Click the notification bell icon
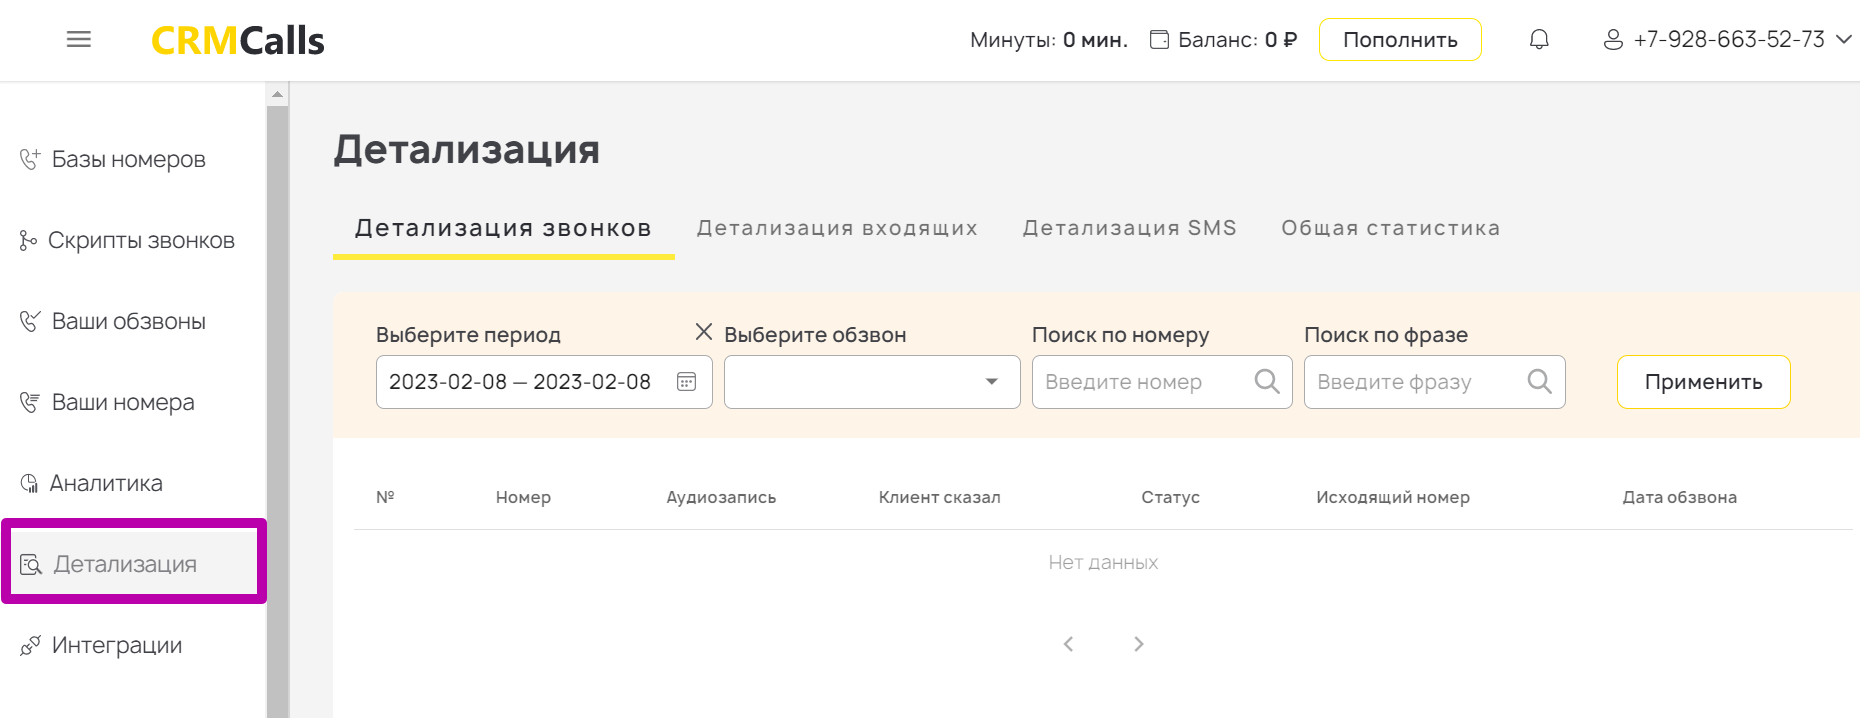 [1539, 40]
